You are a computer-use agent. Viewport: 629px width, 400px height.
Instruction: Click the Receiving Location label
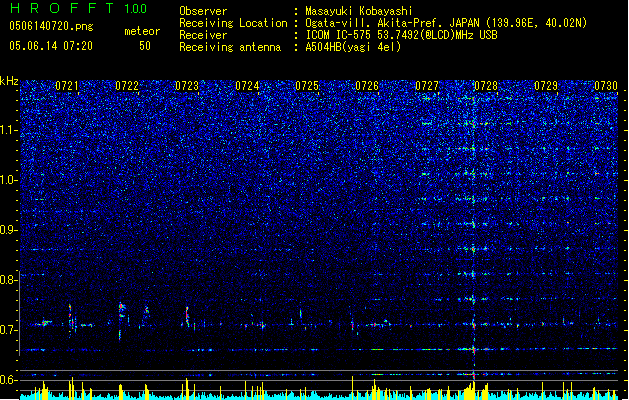click(233, 23)
